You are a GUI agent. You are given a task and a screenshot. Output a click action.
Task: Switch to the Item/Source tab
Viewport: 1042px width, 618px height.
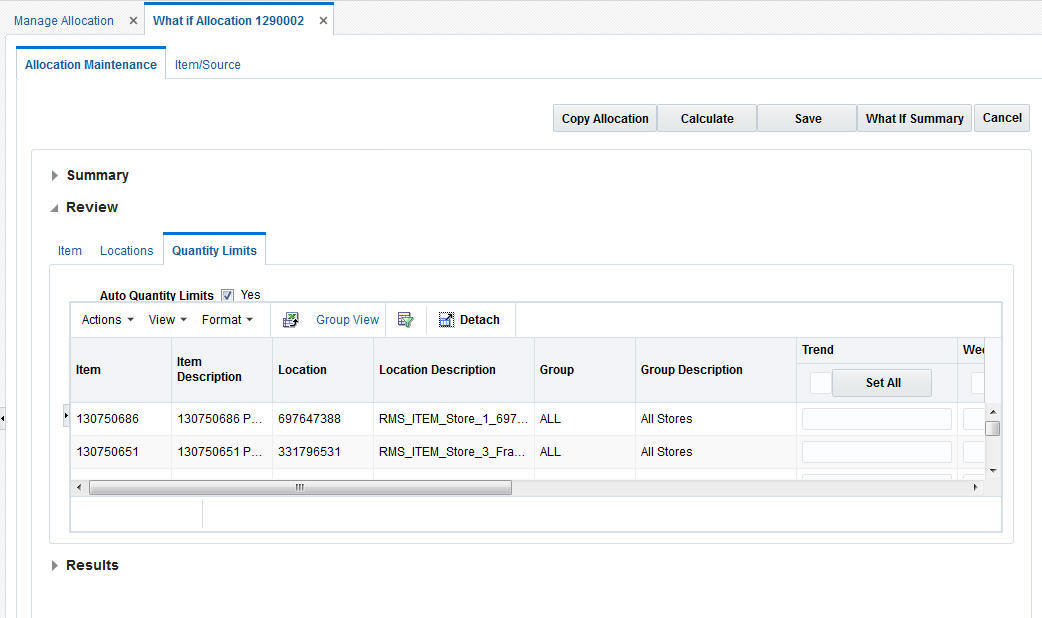click(x=207, y=64)
